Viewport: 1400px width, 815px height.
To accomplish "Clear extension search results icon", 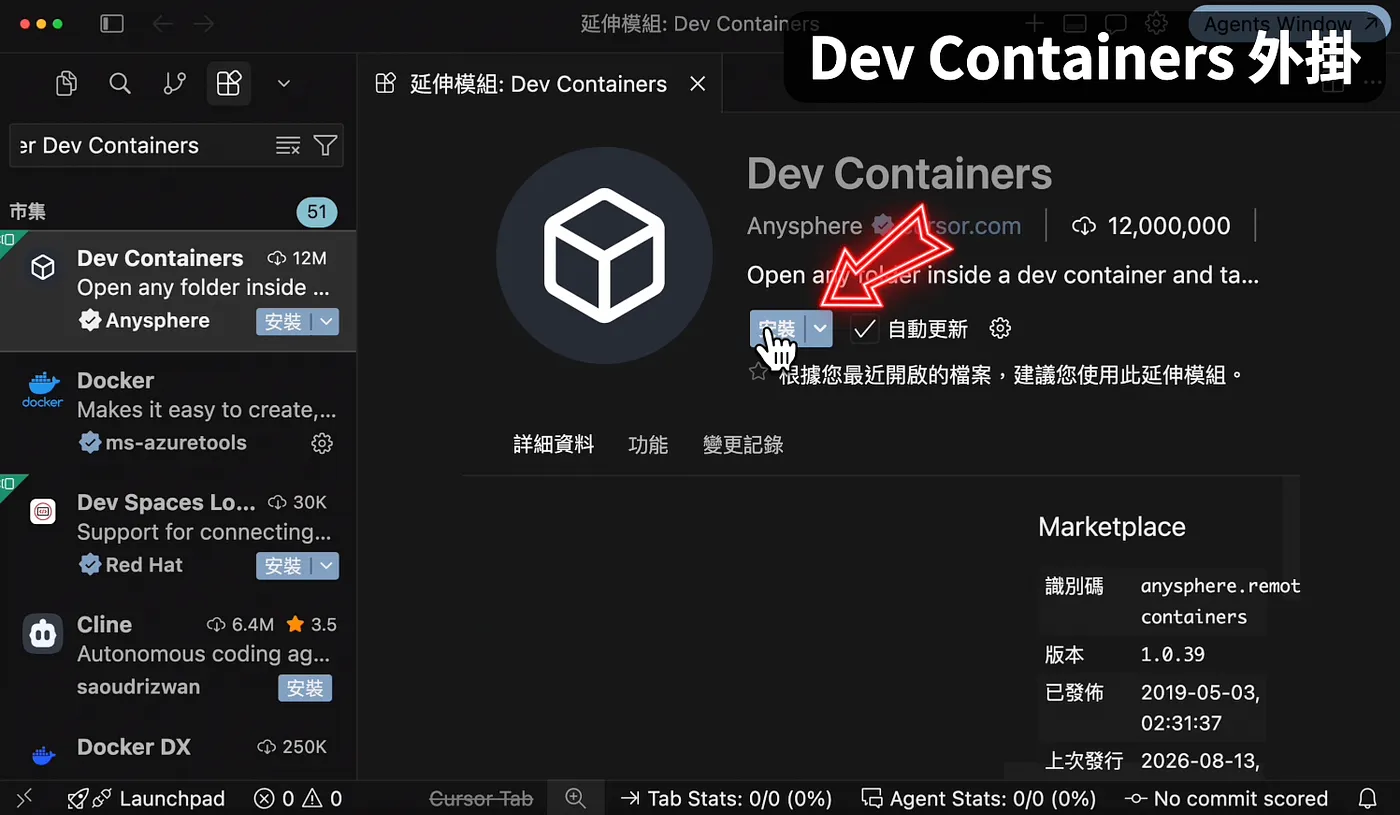I will click(x=288, y=146).
